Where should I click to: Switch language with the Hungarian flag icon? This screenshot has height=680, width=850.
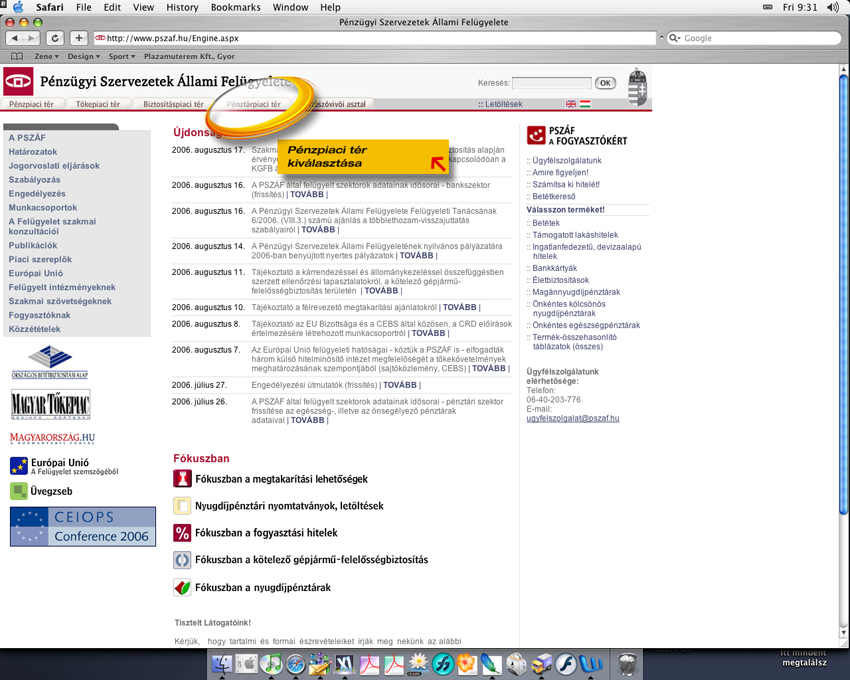point(585,104)
